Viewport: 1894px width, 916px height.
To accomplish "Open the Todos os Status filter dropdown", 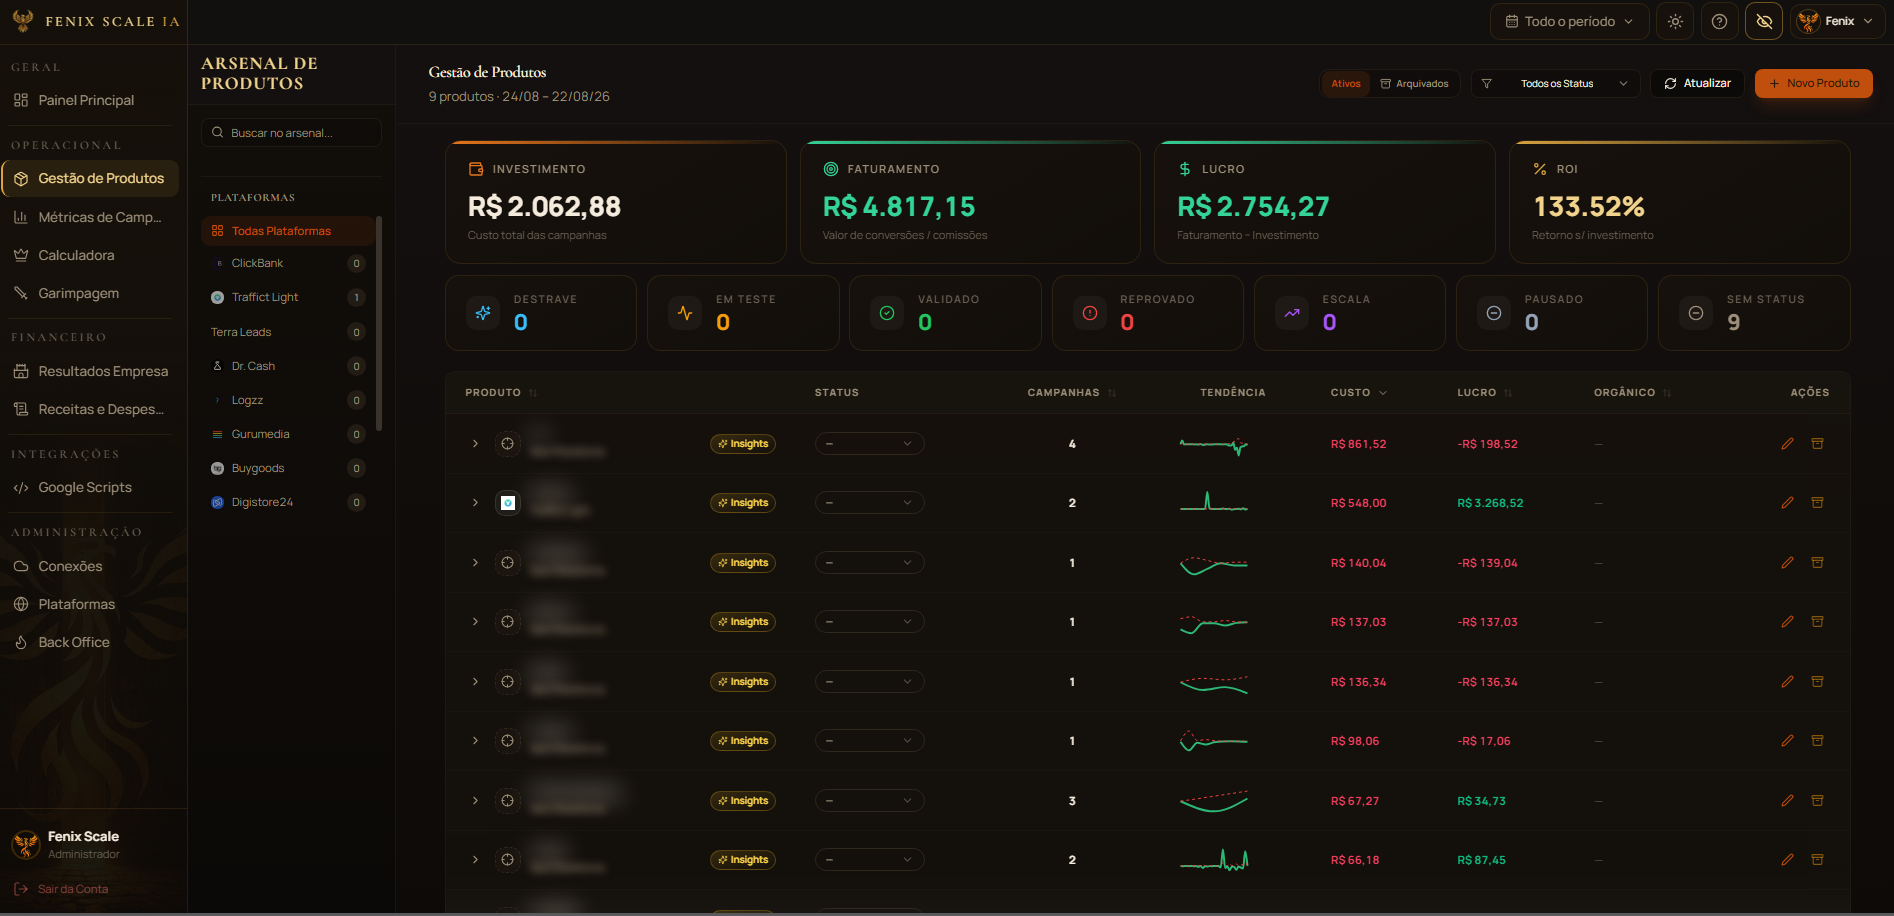I will pyautogui.click(x=1556, y=84).
